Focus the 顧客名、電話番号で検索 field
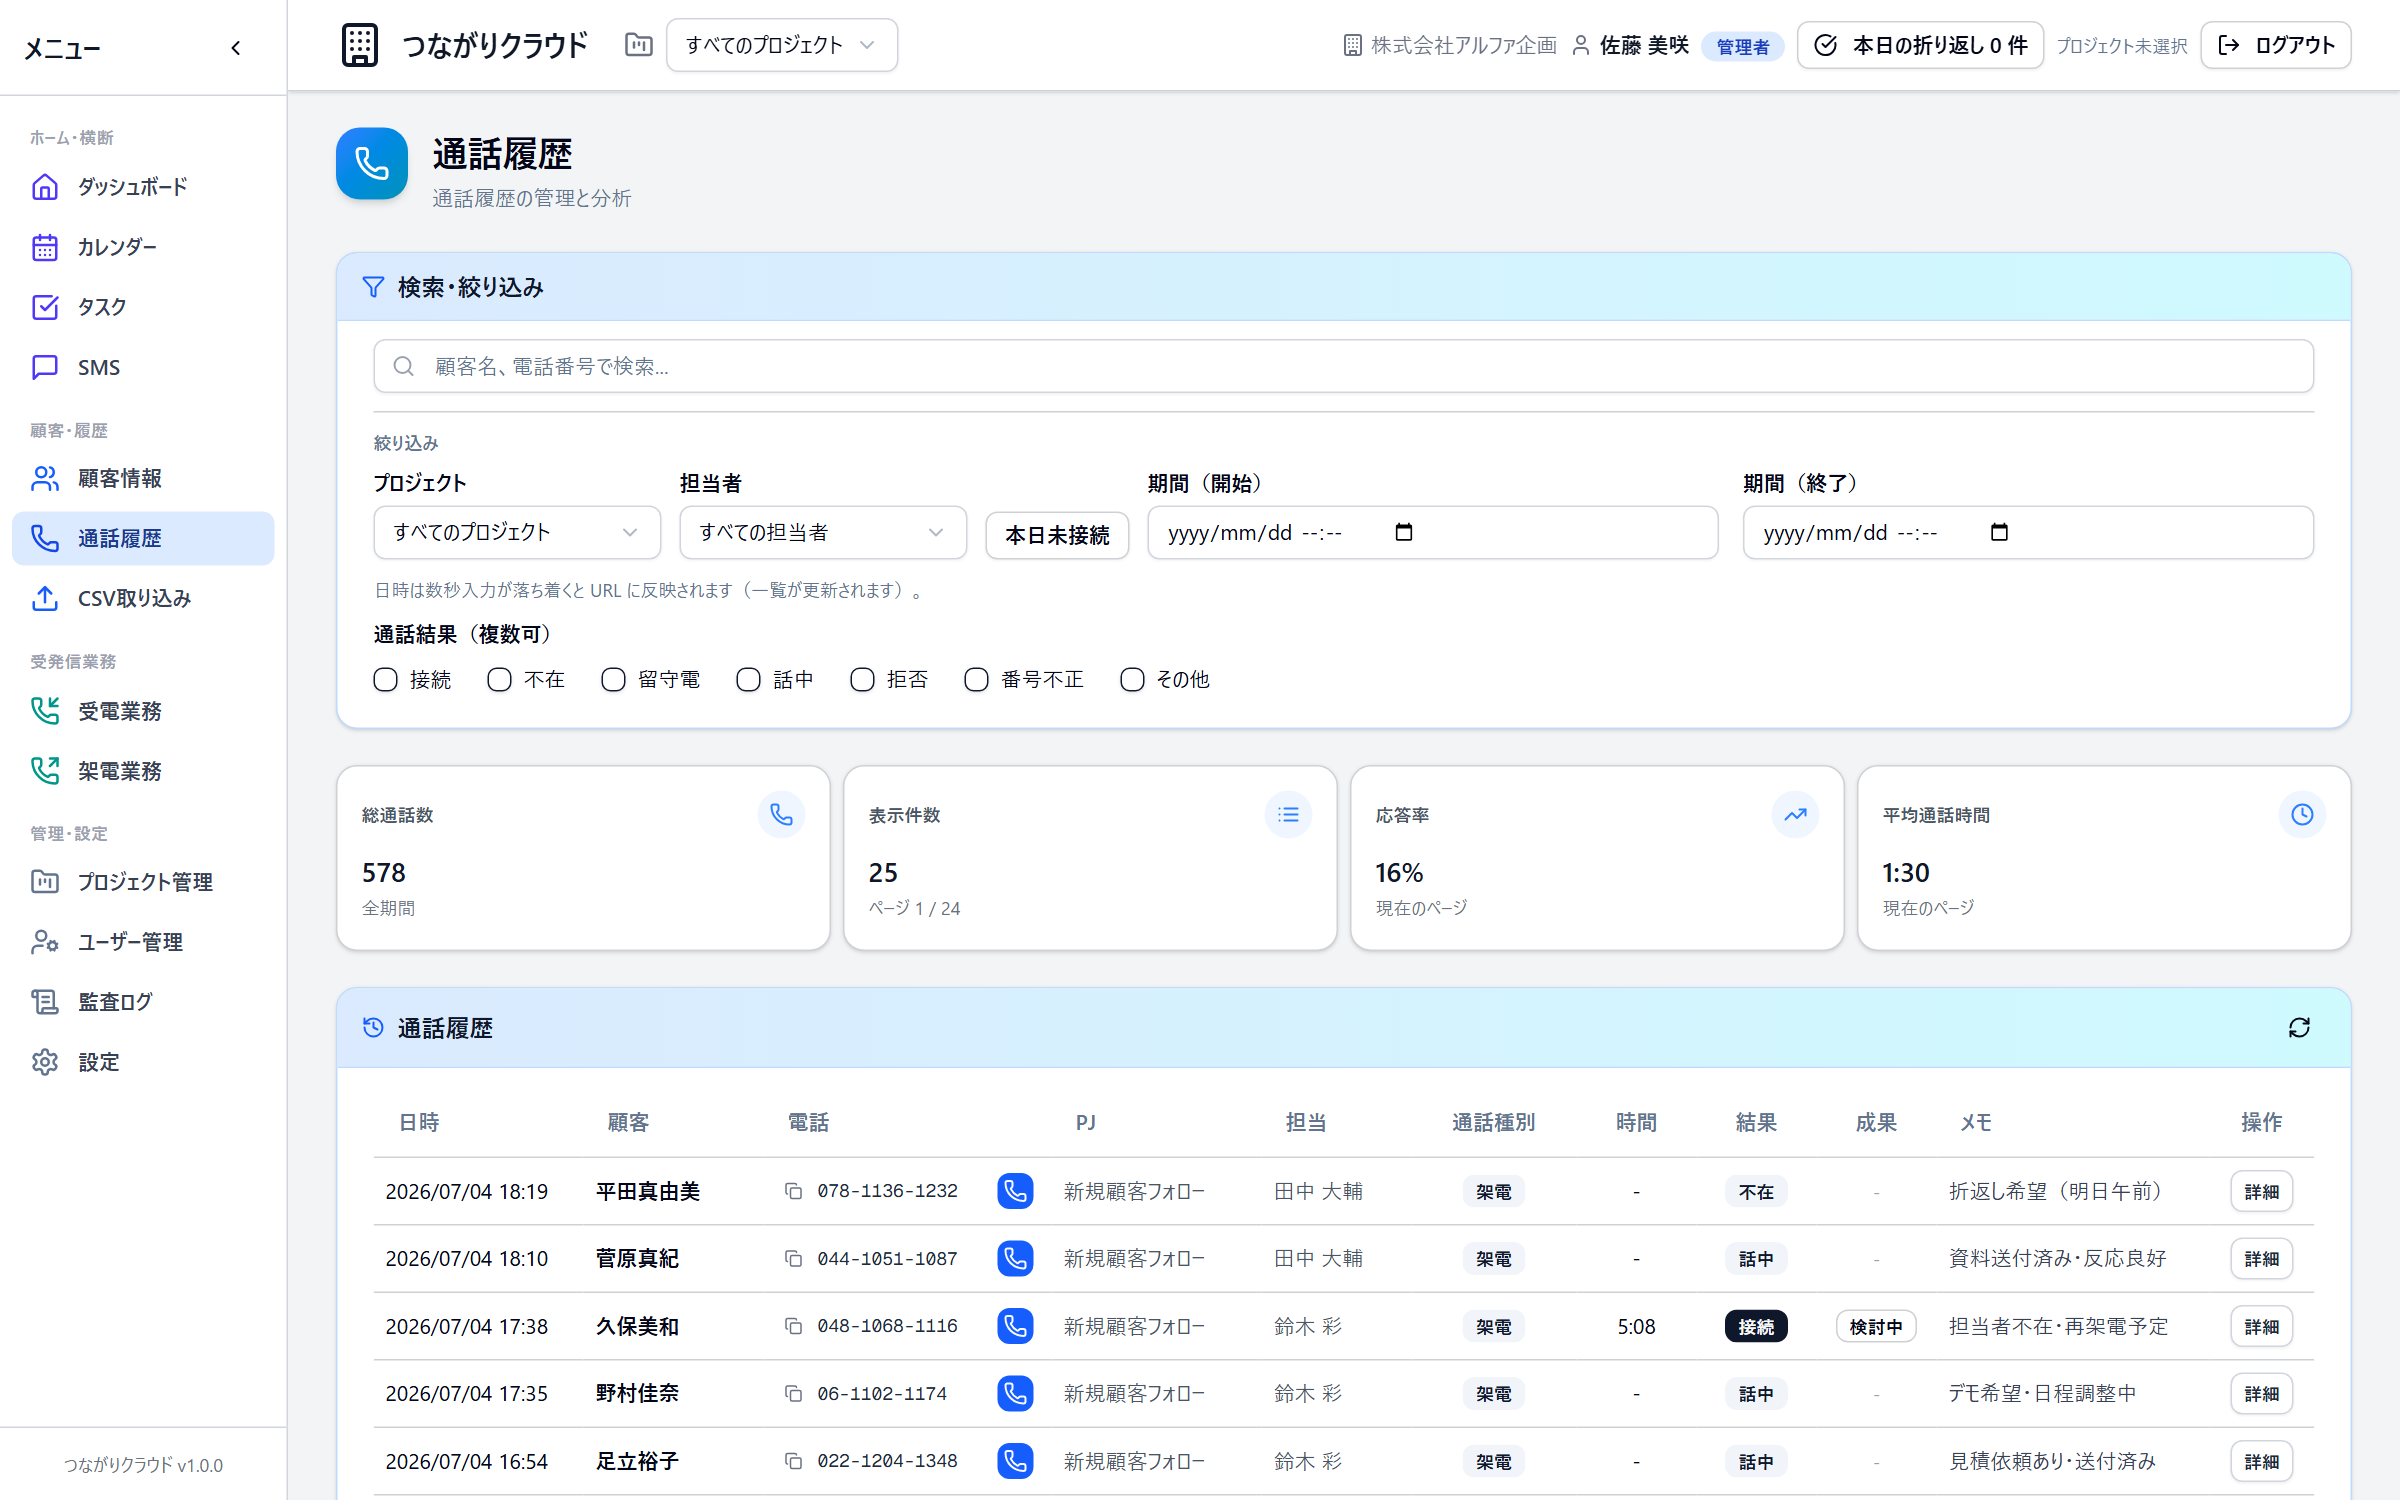The width and height of the screenshot is (2400, 1500). coord(1343,366)
